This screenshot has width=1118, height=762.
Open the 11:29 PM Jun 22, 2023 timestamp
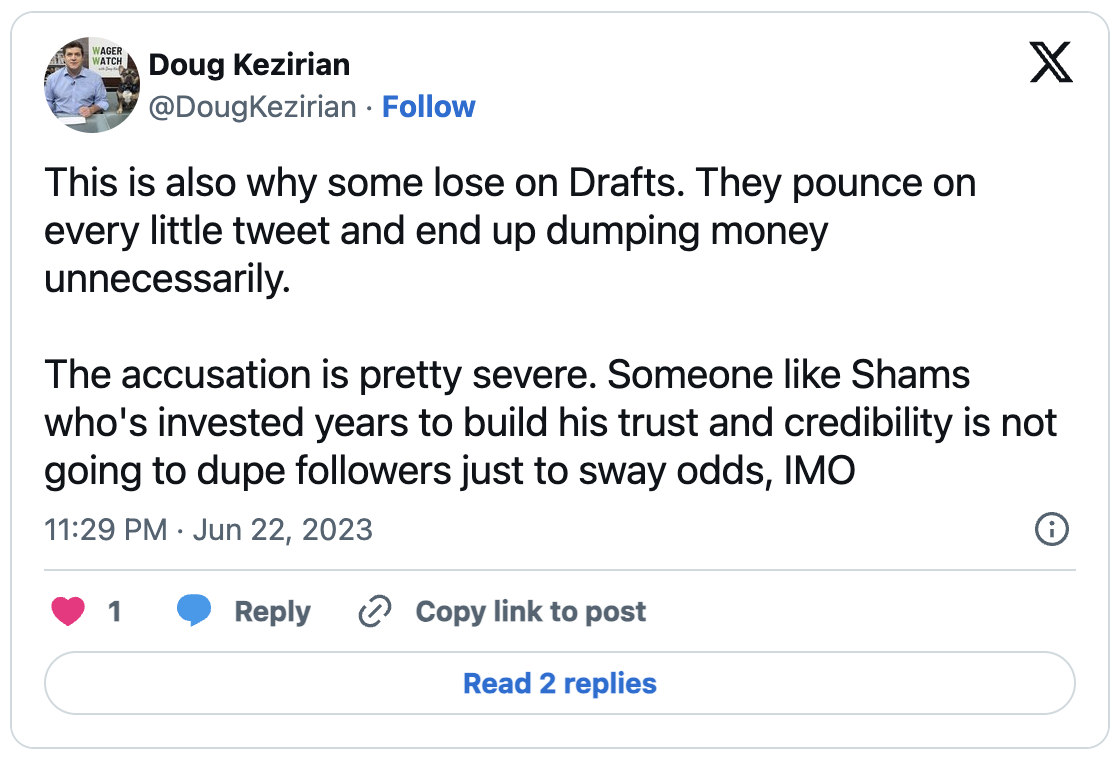208,529
